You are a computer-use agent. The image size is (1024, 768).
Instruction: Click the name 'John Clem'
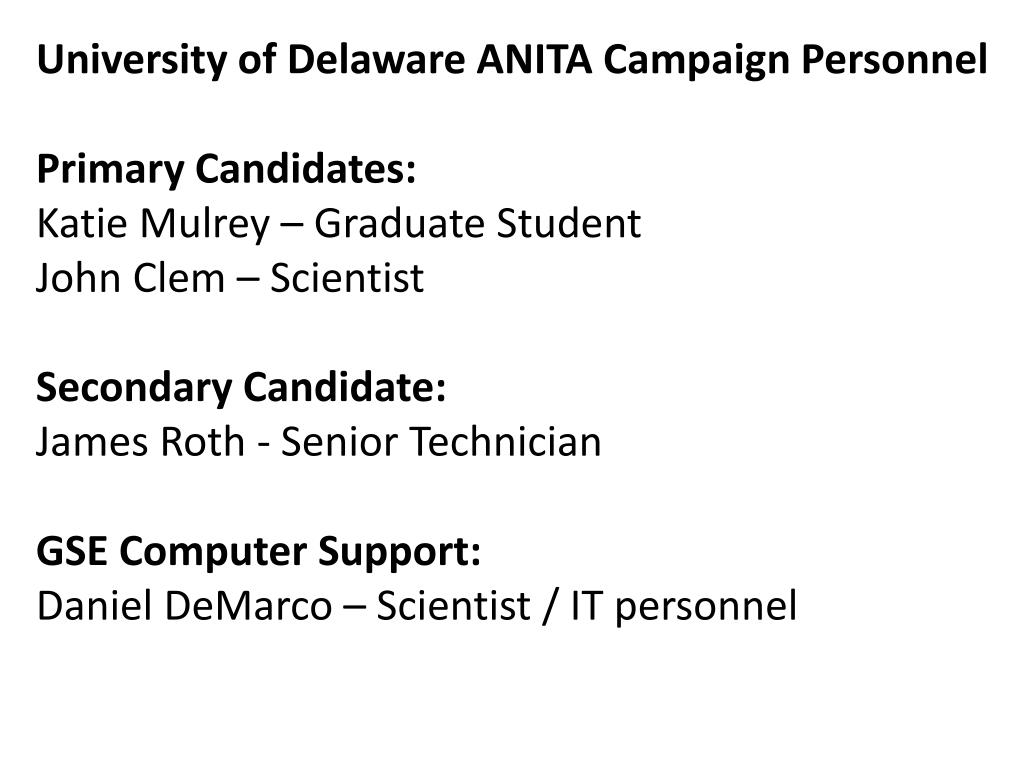(131, 278)
